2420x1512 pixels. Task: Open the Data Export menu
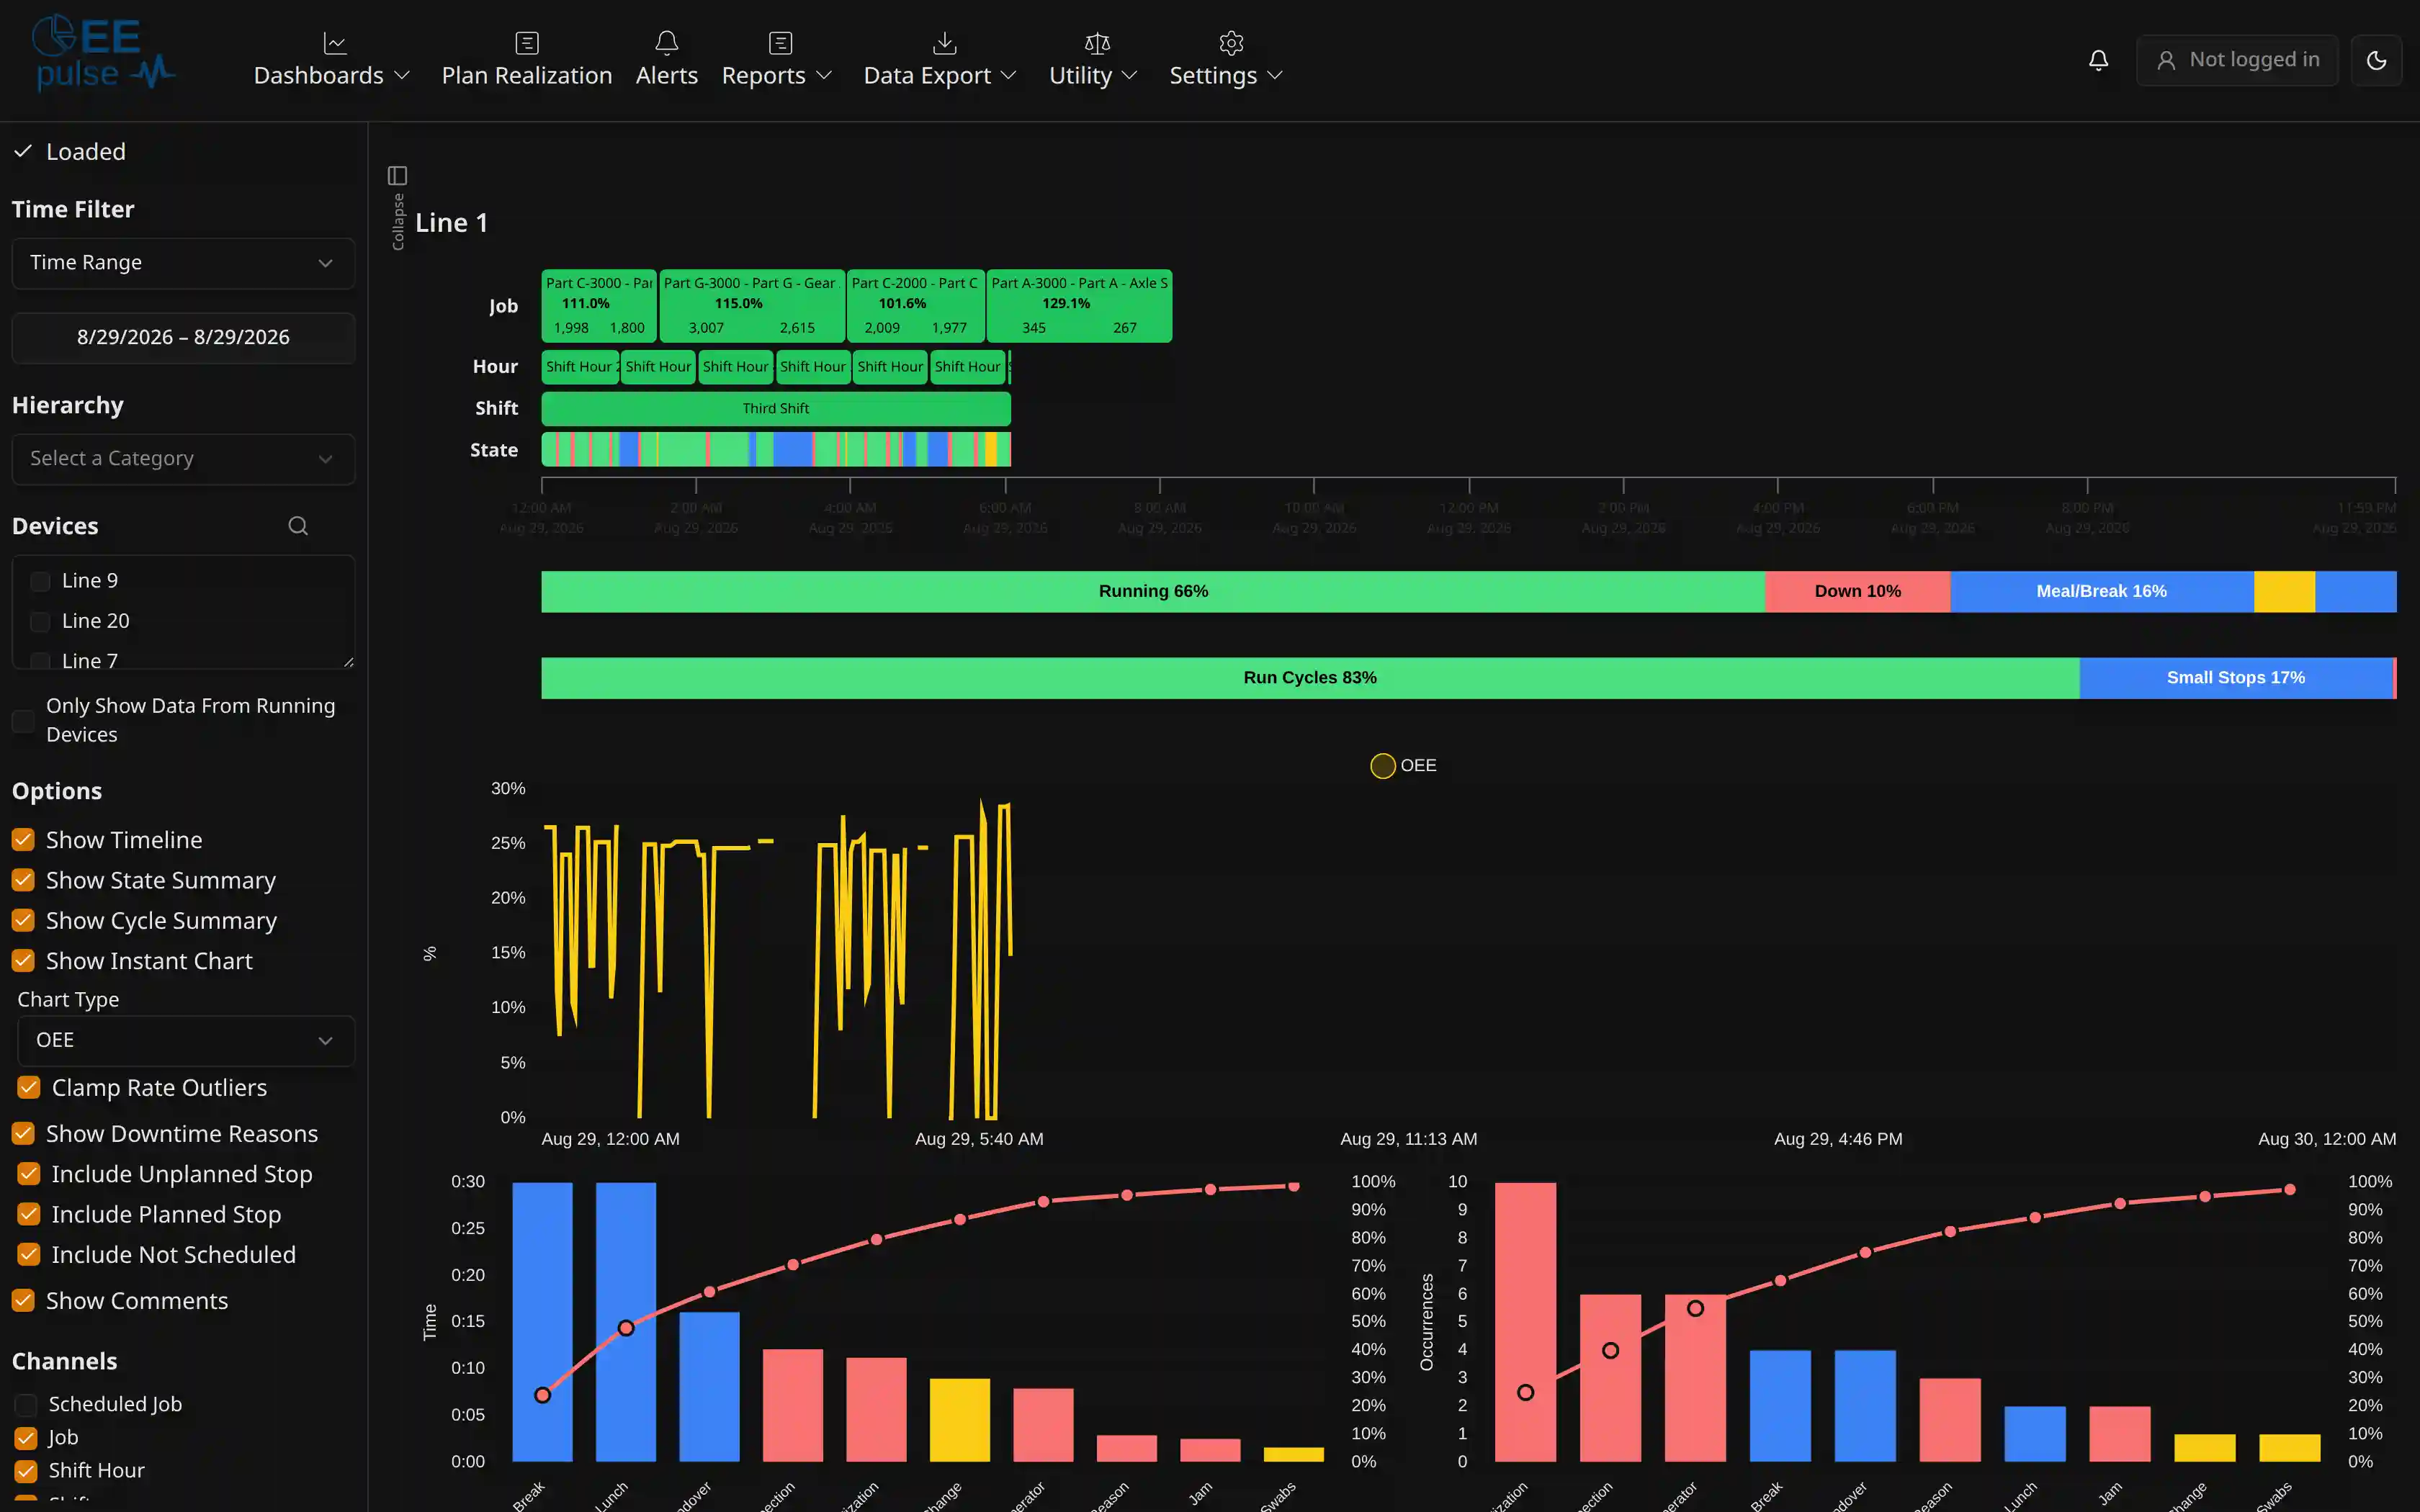(940, 60)
